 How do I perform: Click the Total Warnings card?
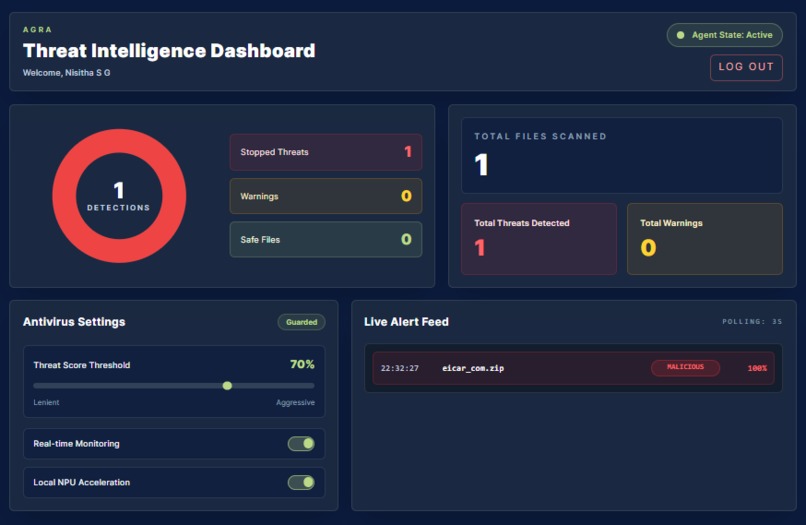click(x=705, y=239)
